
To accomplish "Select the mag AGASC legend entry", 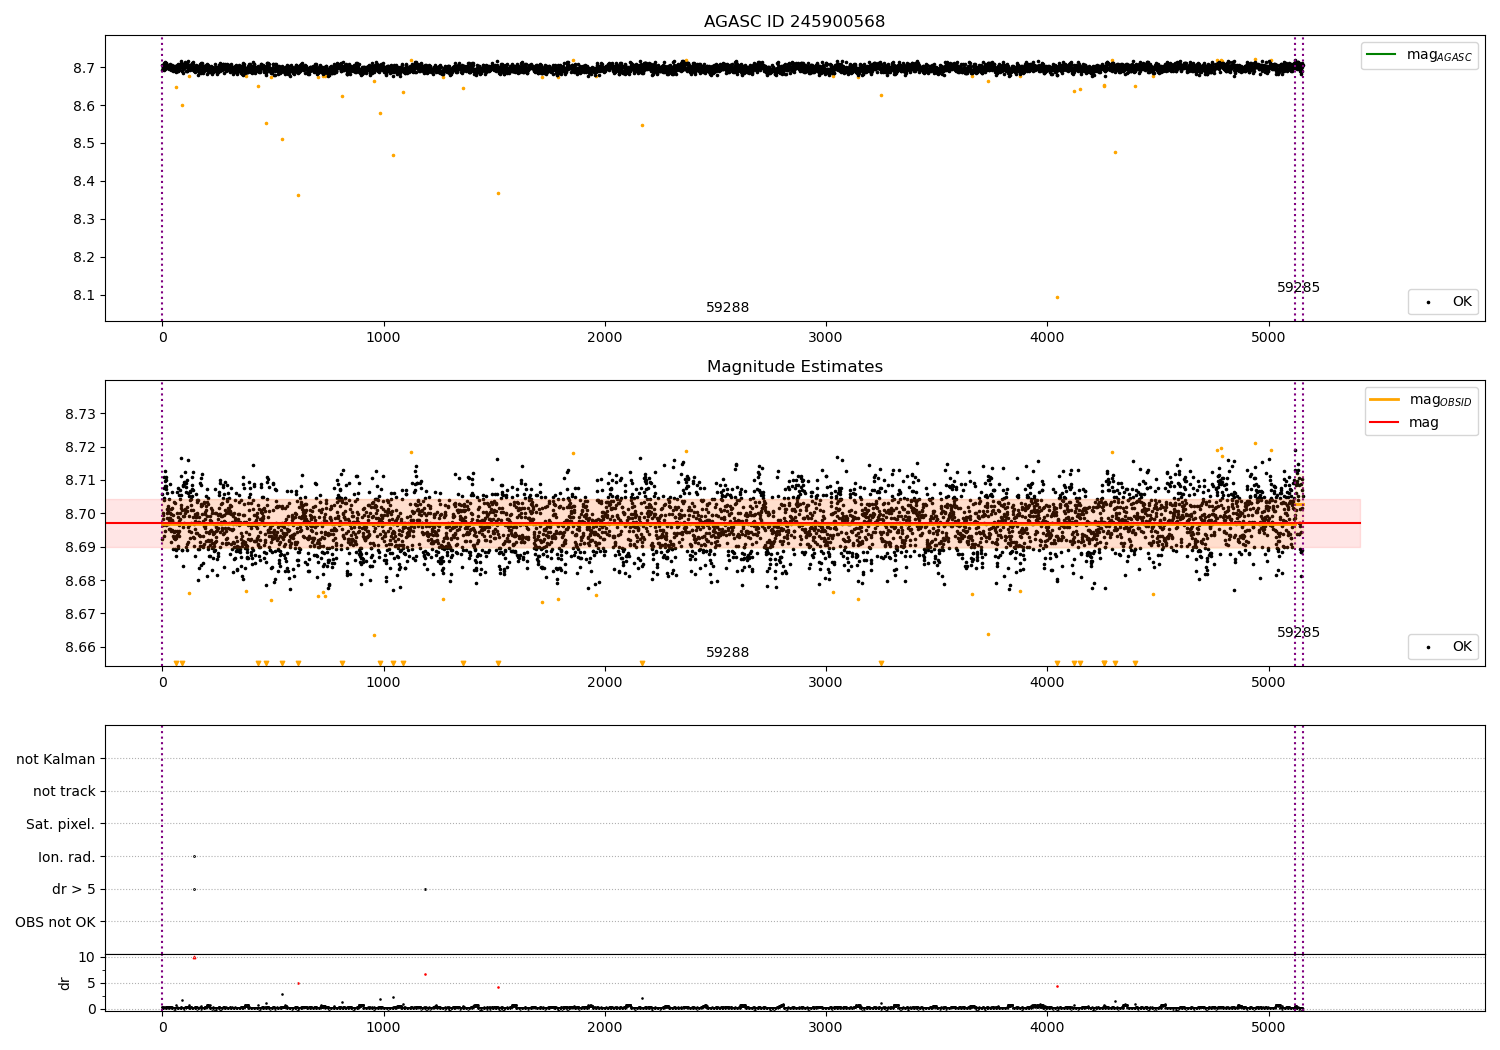I will [x=1419, y=55].
